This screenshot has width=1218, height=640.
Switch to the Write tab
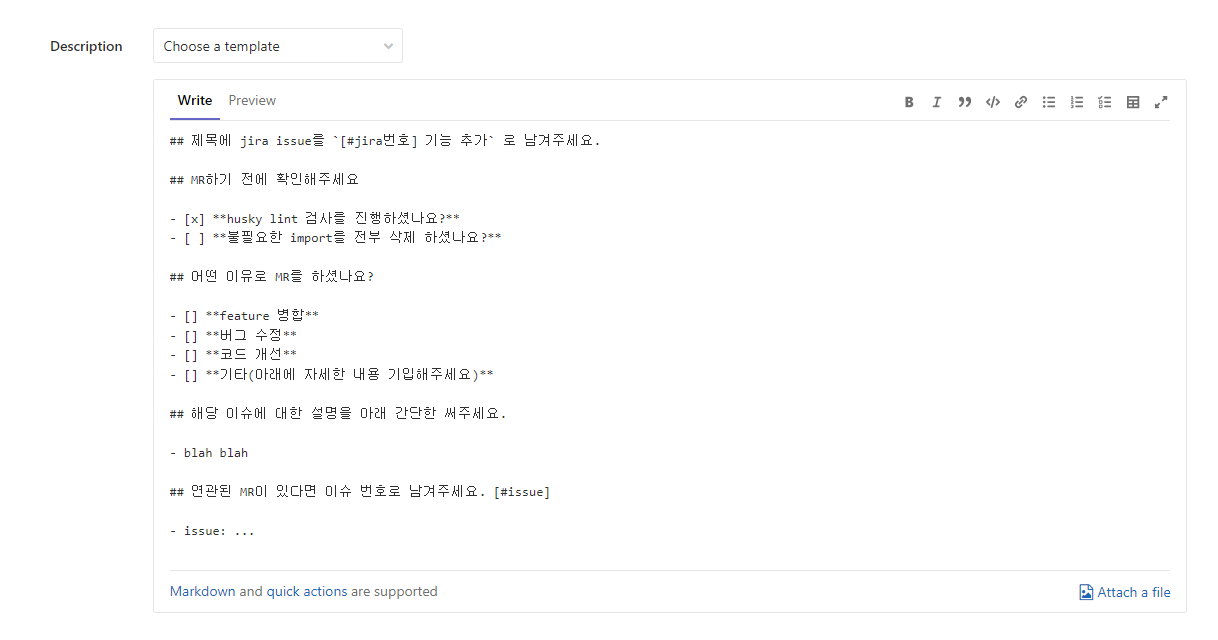tap(195, 100)
